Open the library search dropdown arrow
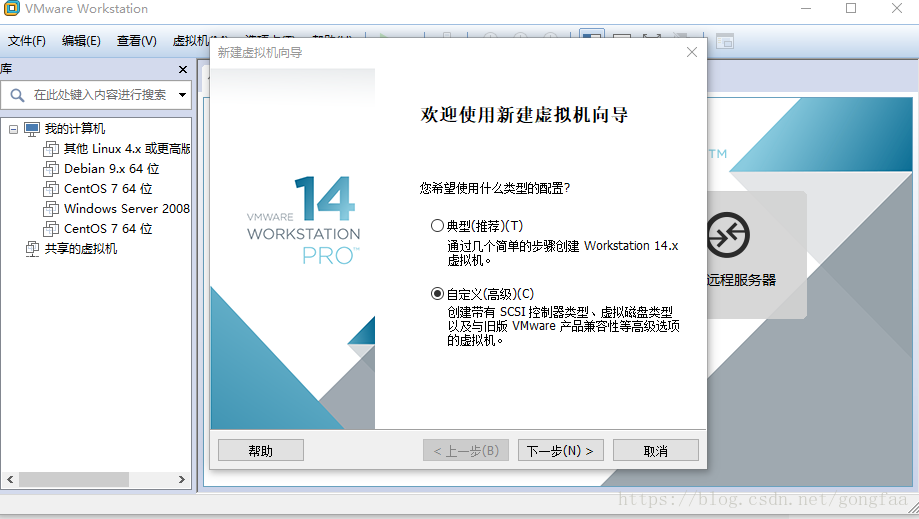Viewport: 919px width, 519px height. pyautogui.click(x=182, y=95)
